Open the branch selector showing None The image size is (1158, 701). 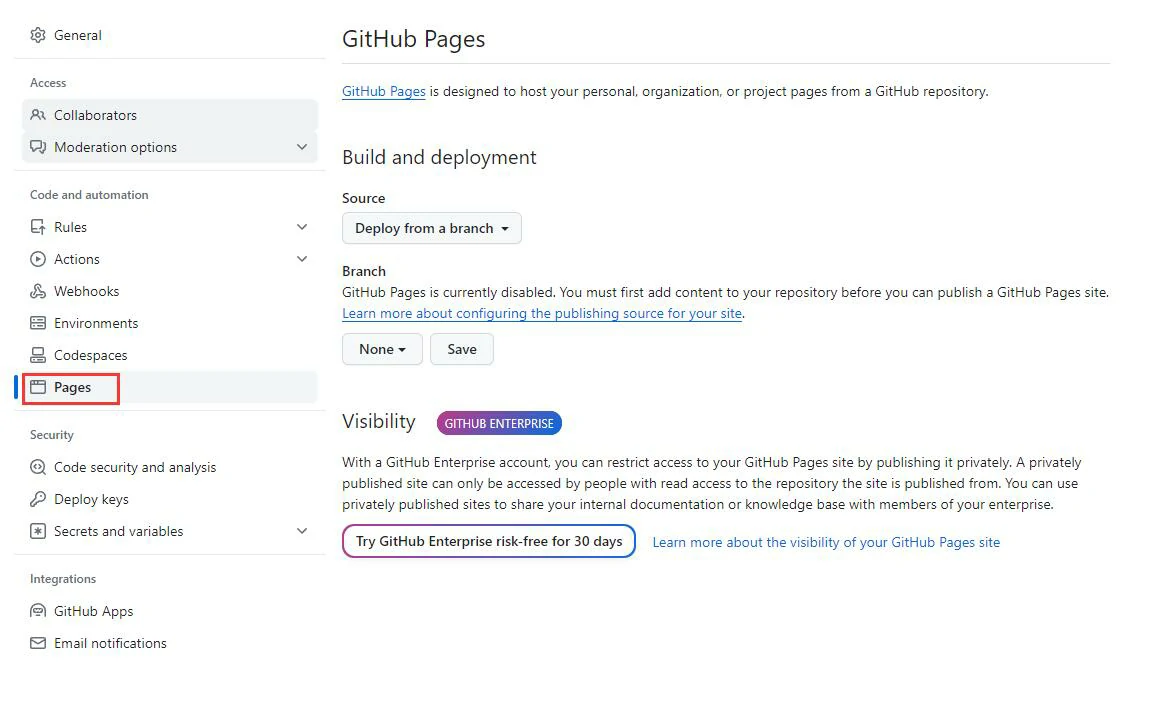(381, 349)
